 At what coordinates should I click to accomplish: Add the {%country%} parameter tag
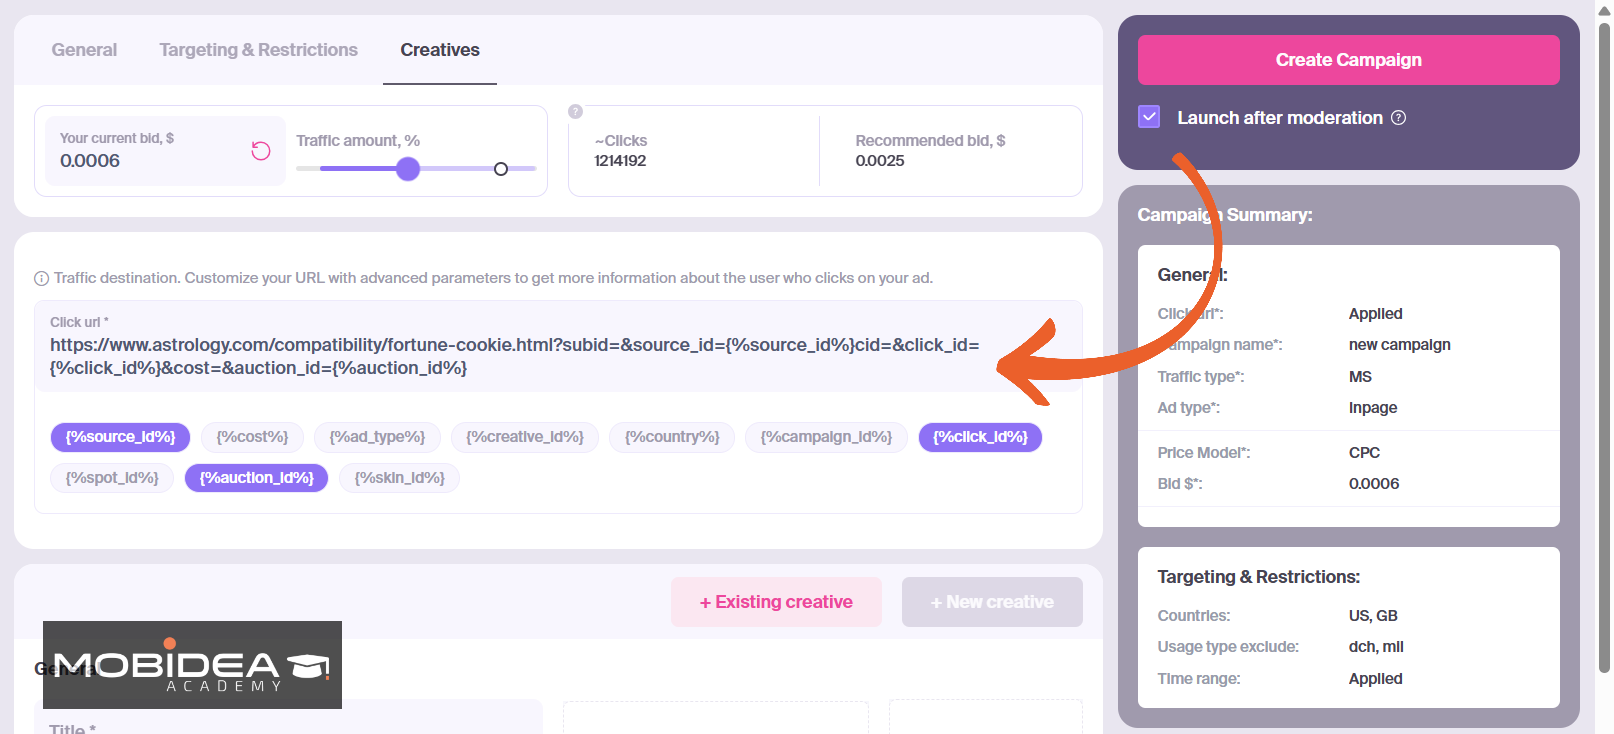coord(672,437)
